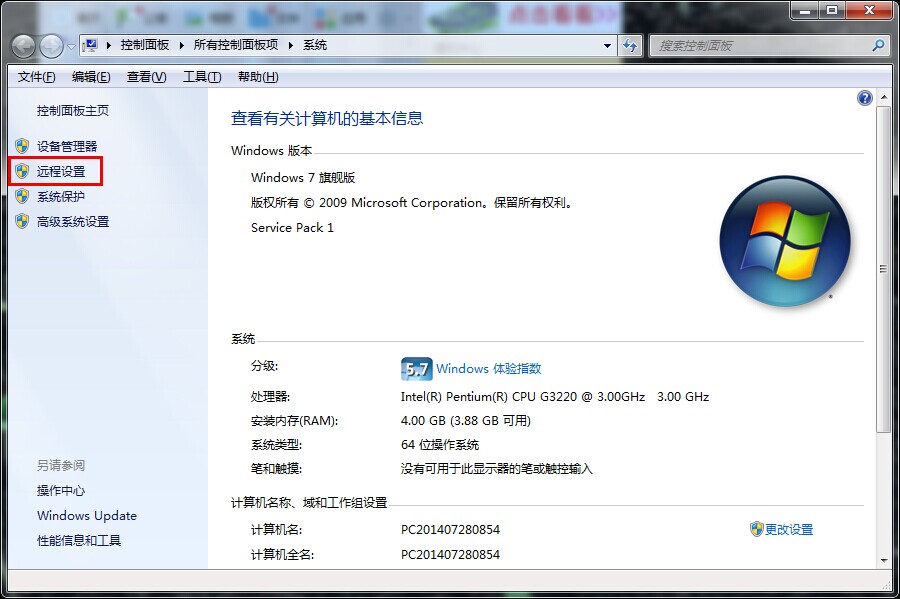Click shield icon next to 设备管理器
Image resolution: width=900 pixels, height=599 pixels.
click(x=22, y=146)
